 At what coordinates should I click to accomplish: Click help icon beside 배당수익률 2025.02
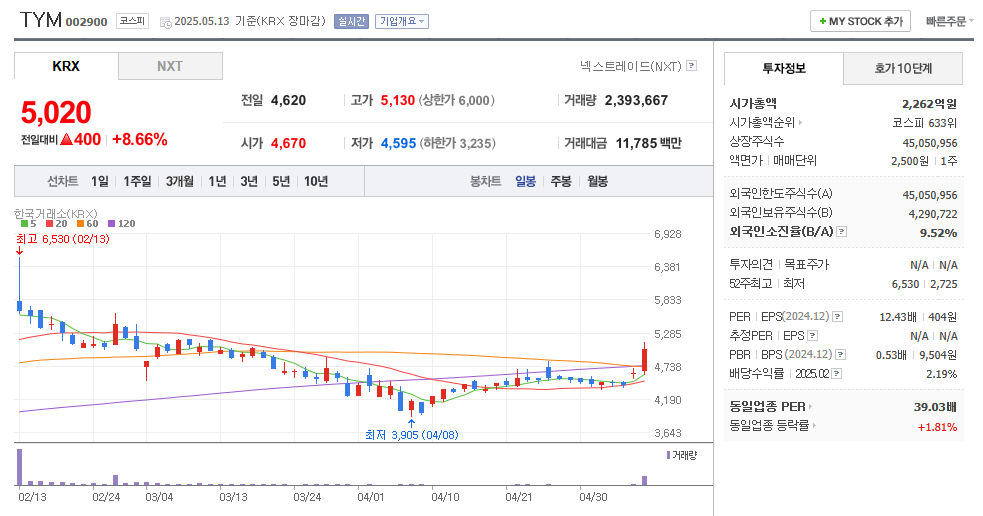[837, 374]
